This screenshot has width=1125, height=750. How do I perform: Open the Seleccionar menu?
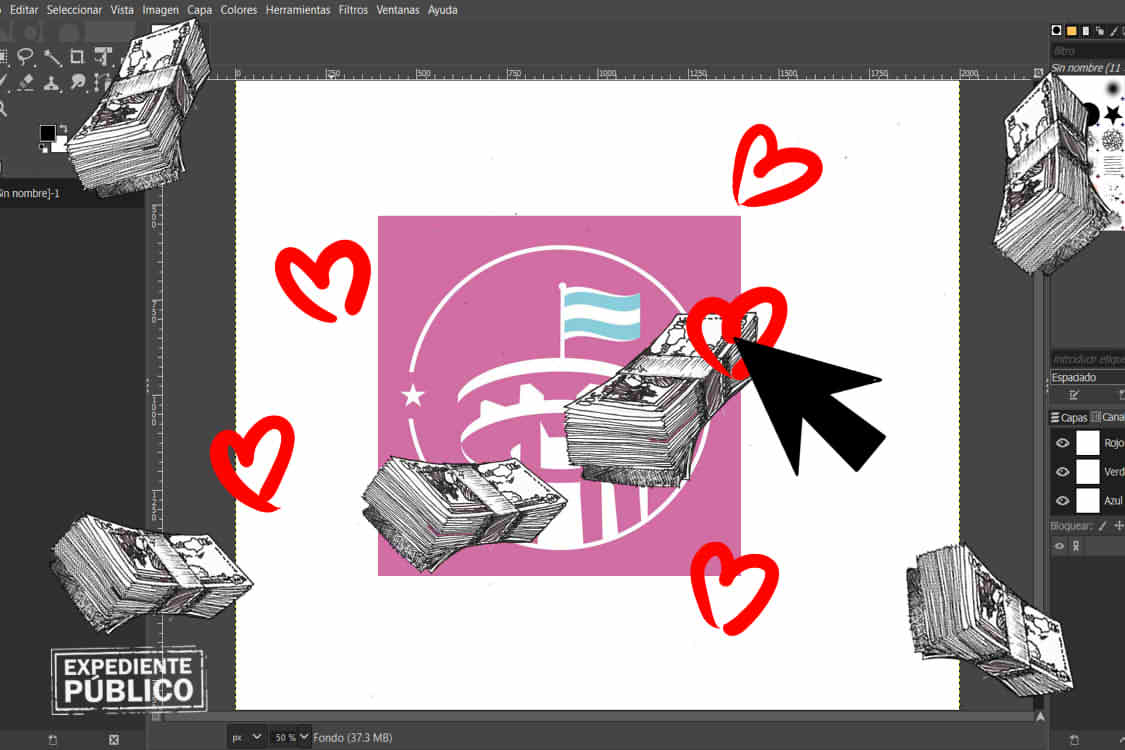click(74, 10)
